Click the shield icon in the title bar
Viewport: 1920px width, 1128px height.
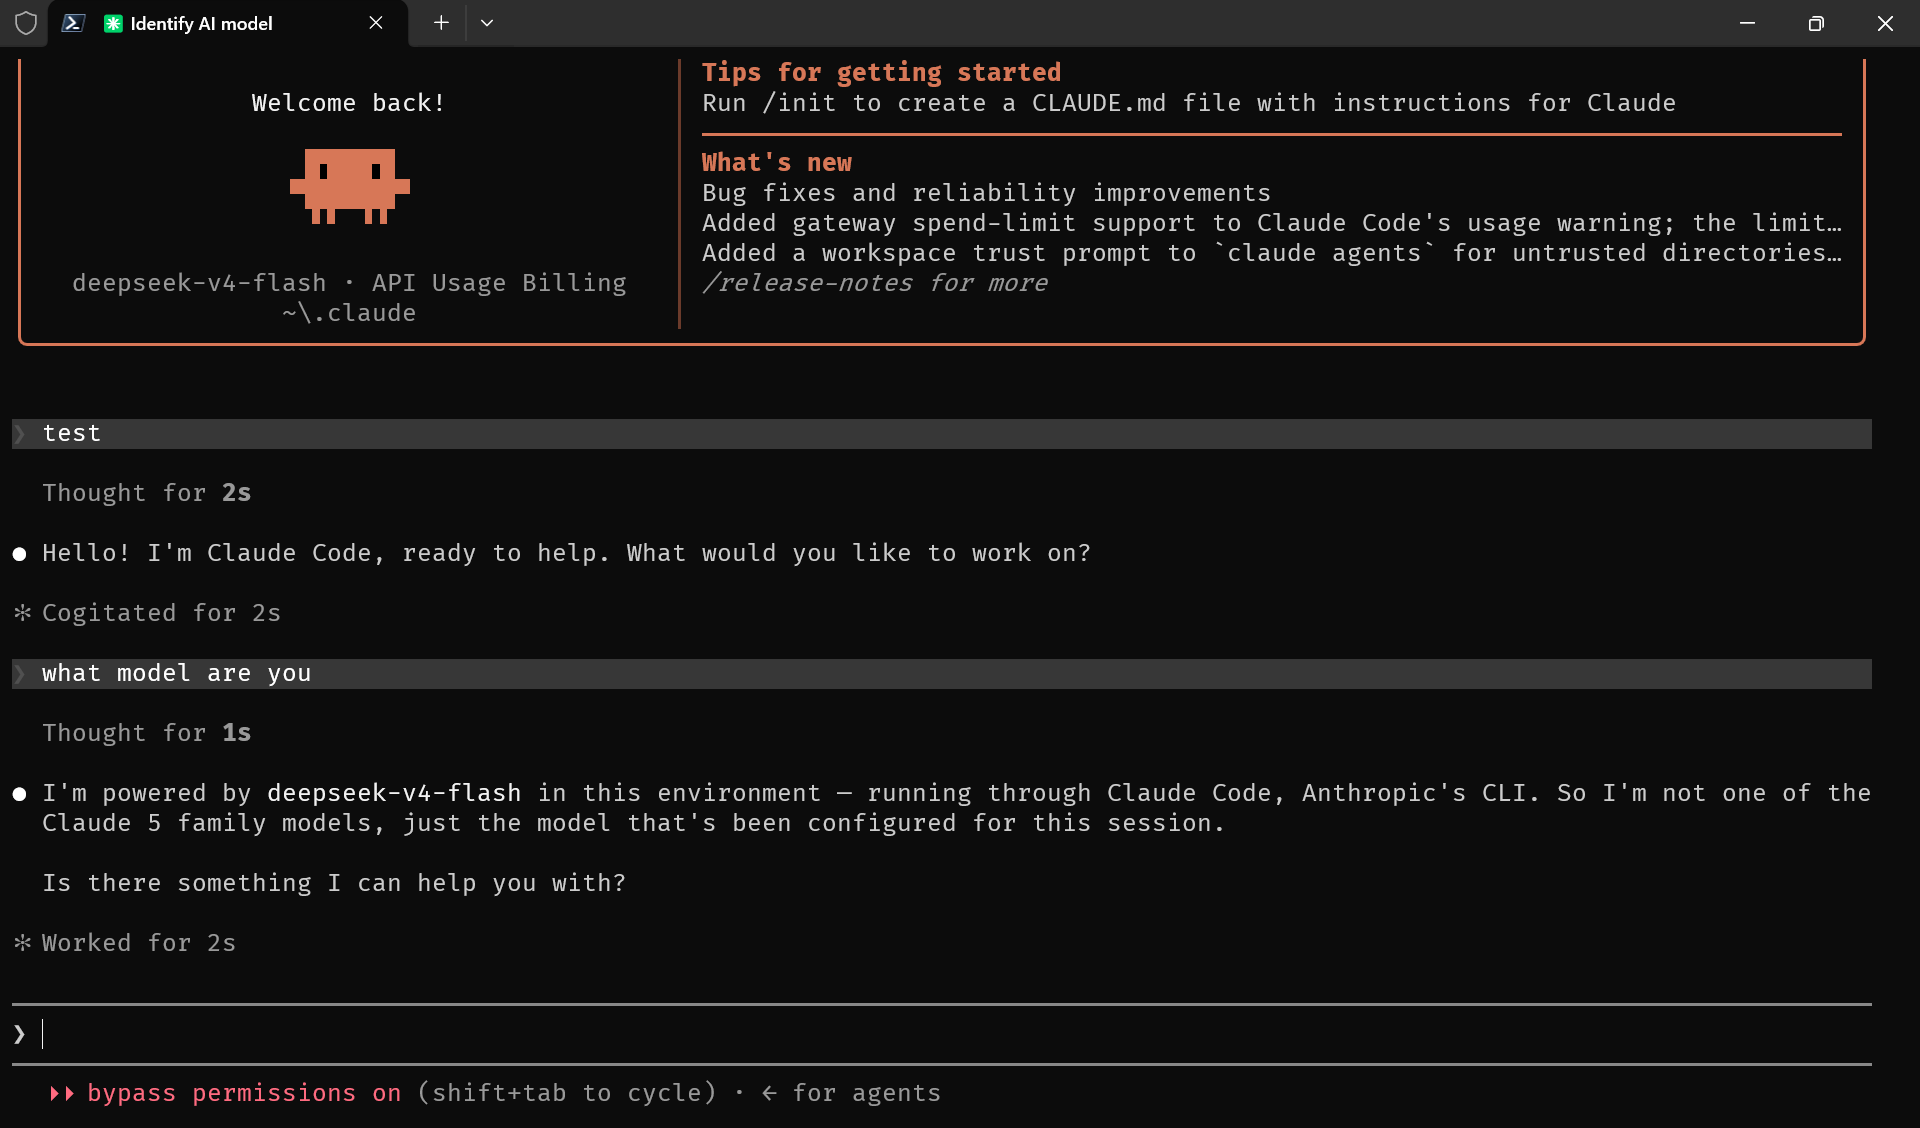(x=26, y=23)
